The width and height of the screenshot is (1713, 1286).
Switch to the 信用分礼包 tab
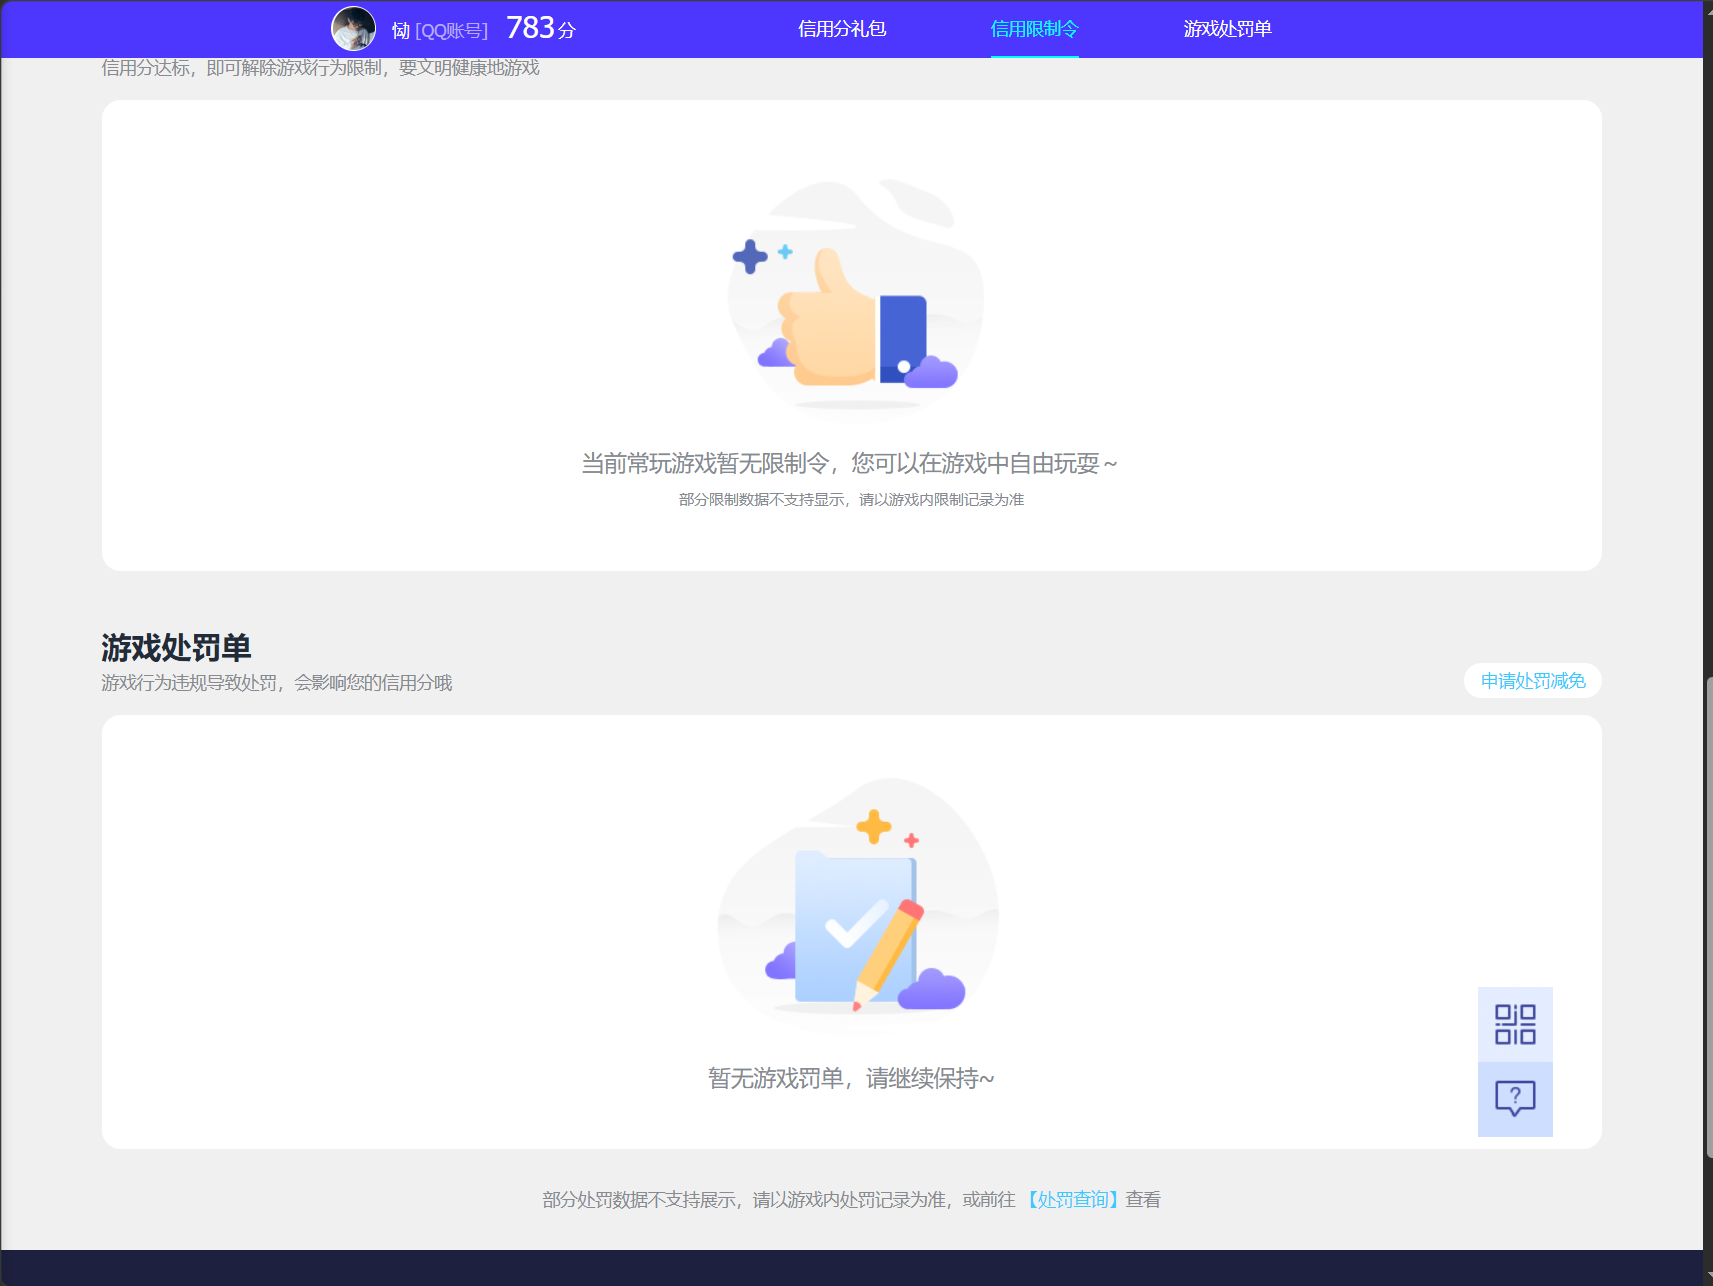point(842,29)
